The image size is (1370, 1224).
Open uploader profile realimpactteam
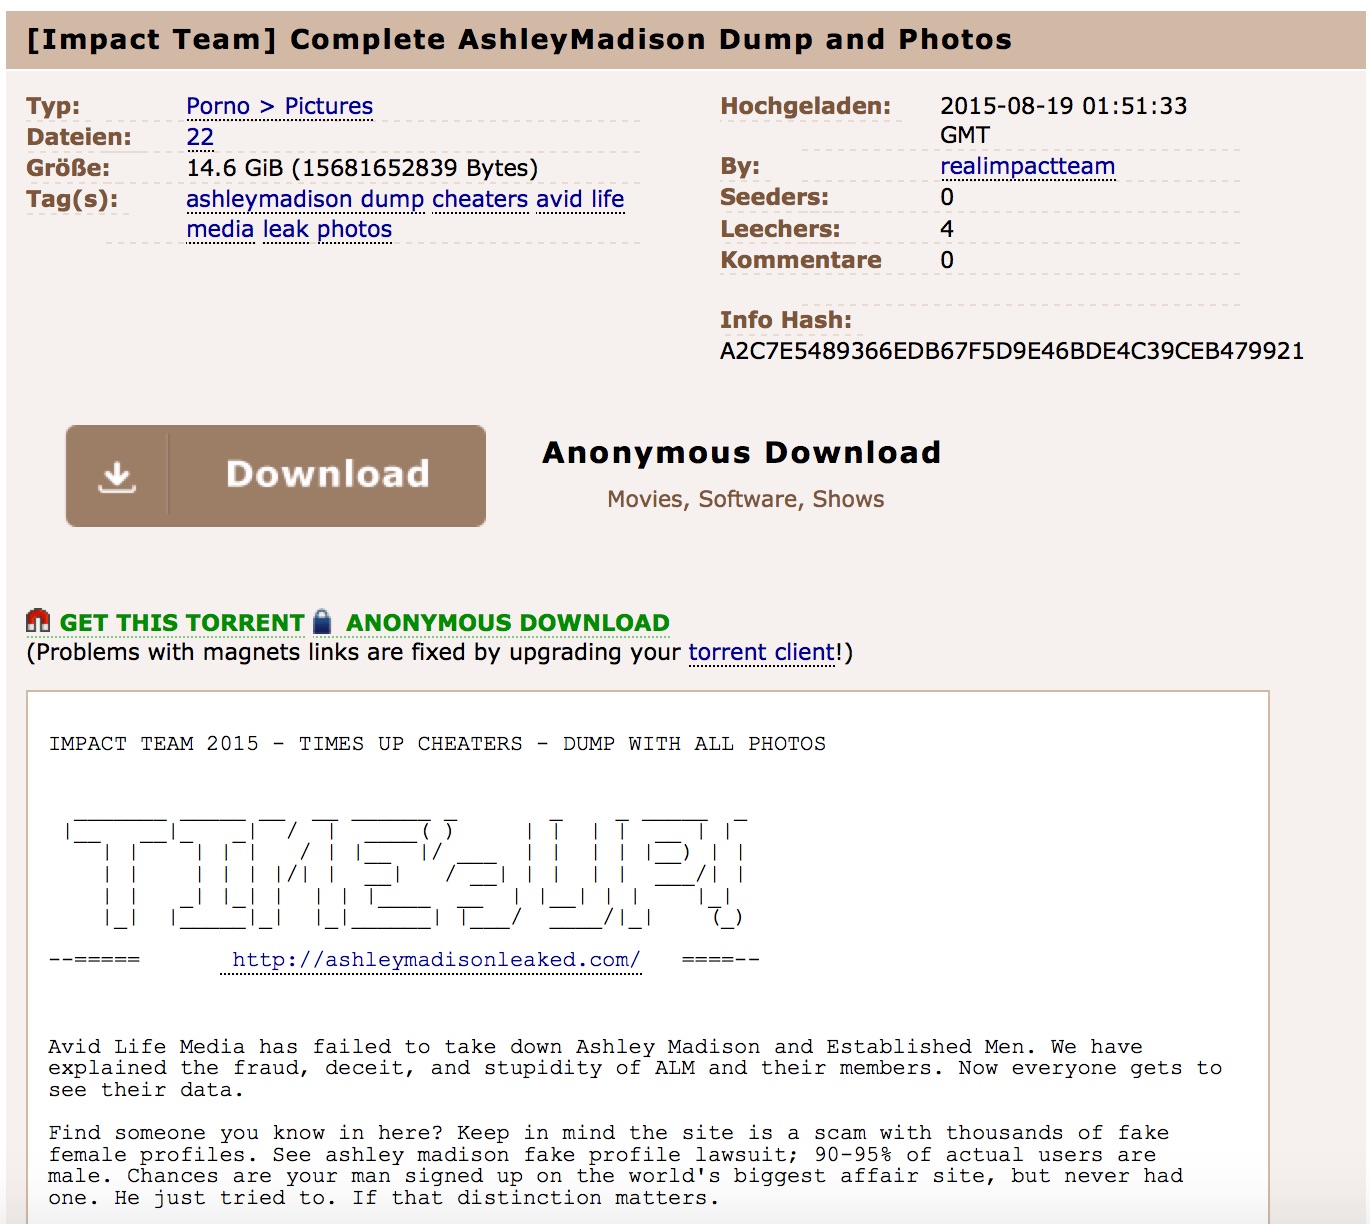1028,166
